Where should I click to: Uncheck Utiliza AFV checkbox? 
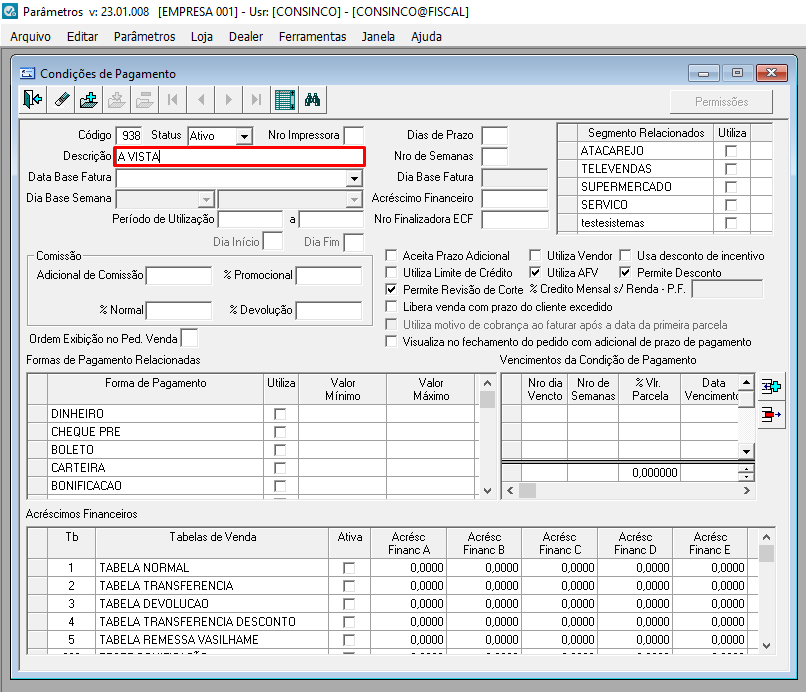[x=535, y=272]
